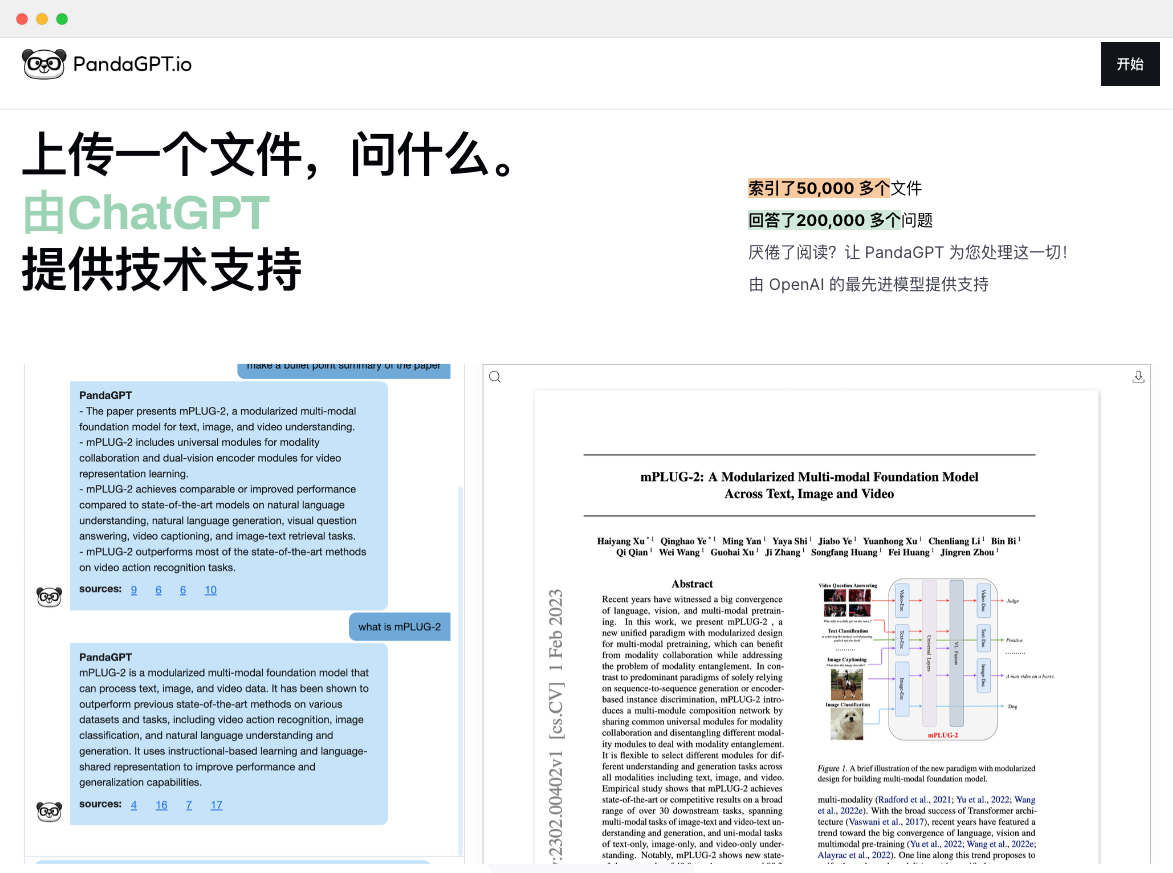Open source link 17 in second answer
This screenshot has width=1173, height=873.
point(216,805)
